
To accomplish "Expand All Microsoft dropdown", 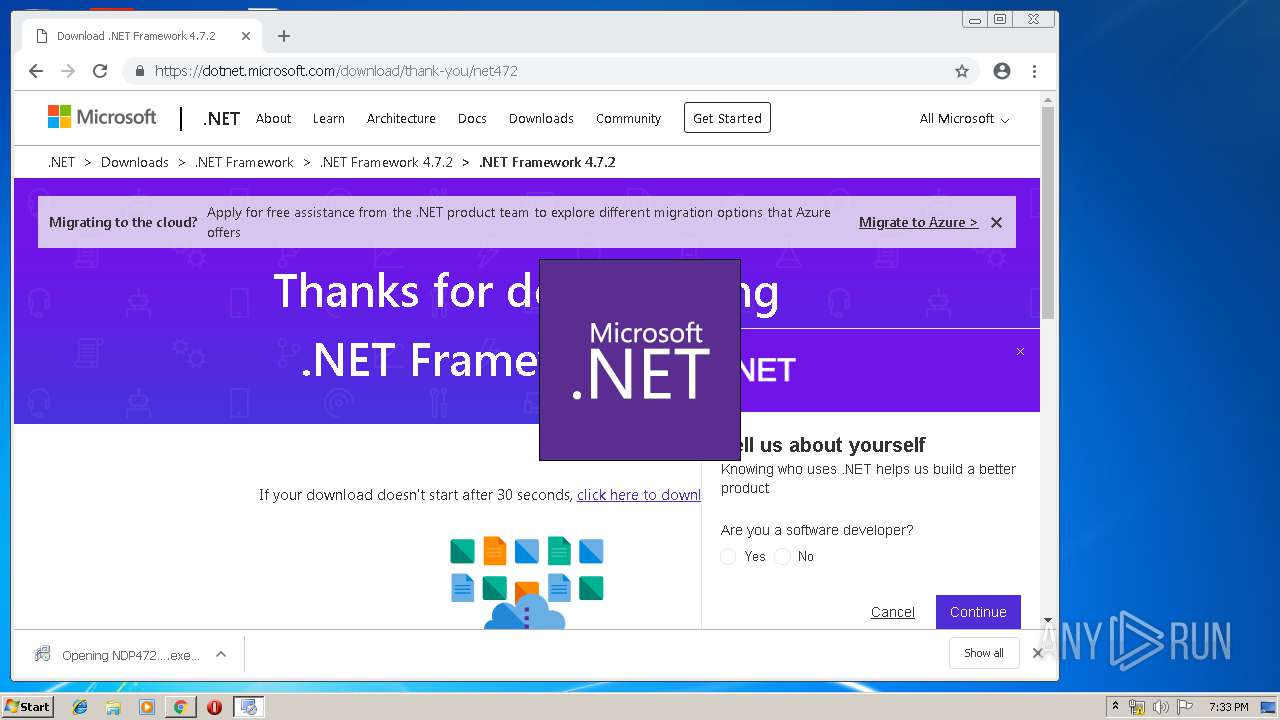I will (964, 118).
